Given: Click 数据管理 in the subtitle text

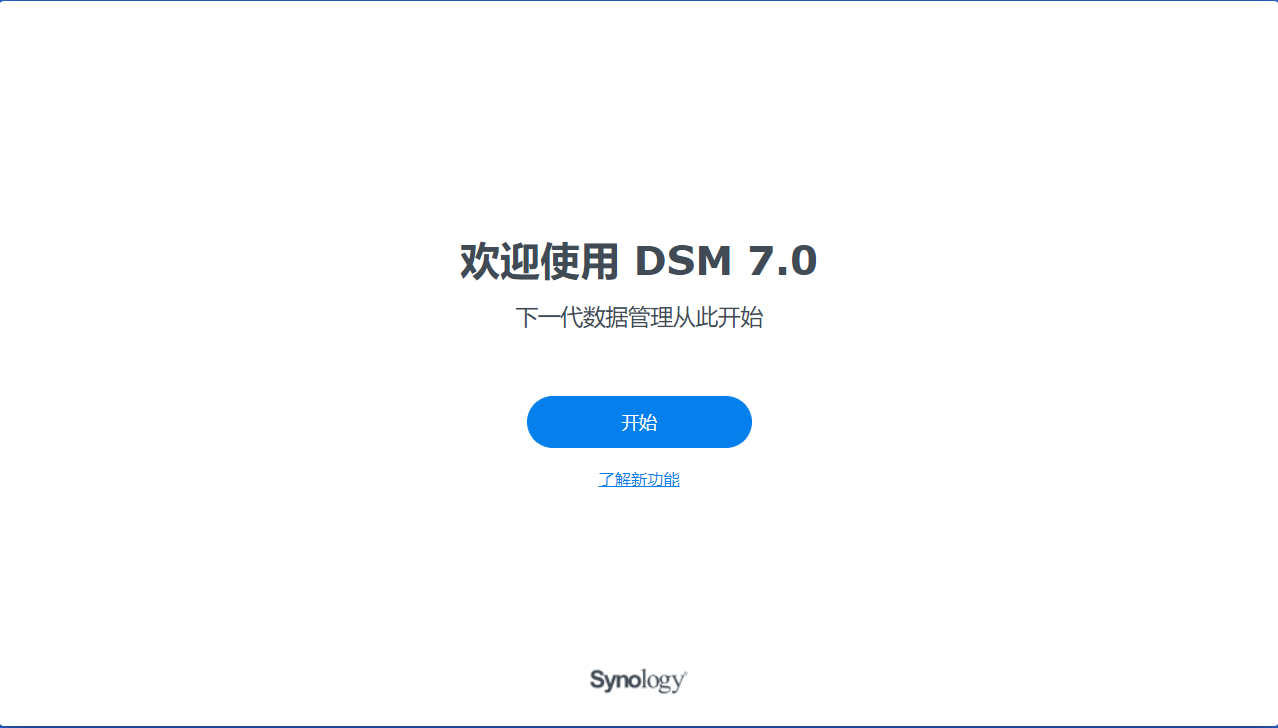Looking at the screenshot, I should tap(629, 318).
